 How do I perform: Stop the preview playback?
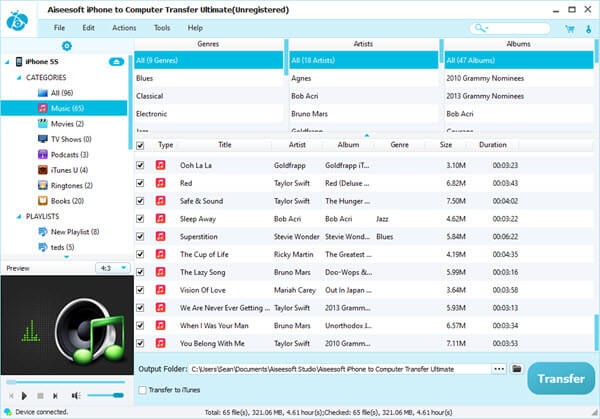40,396
